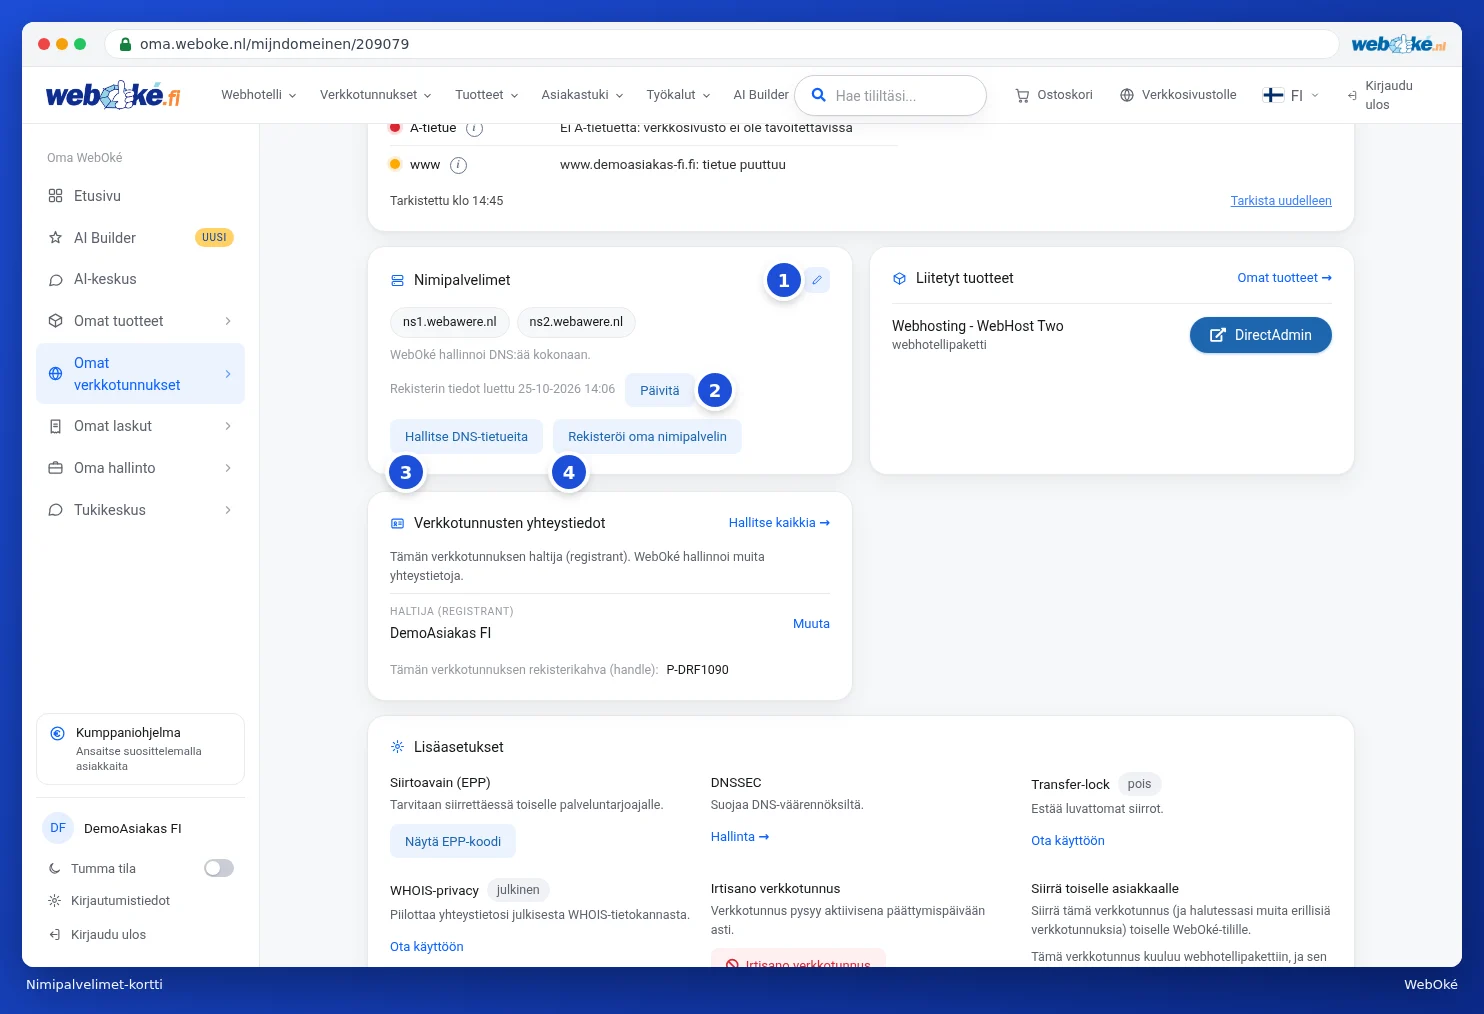Click the sidebar Kirjaudu ulos logout icon

click(55, 935)
